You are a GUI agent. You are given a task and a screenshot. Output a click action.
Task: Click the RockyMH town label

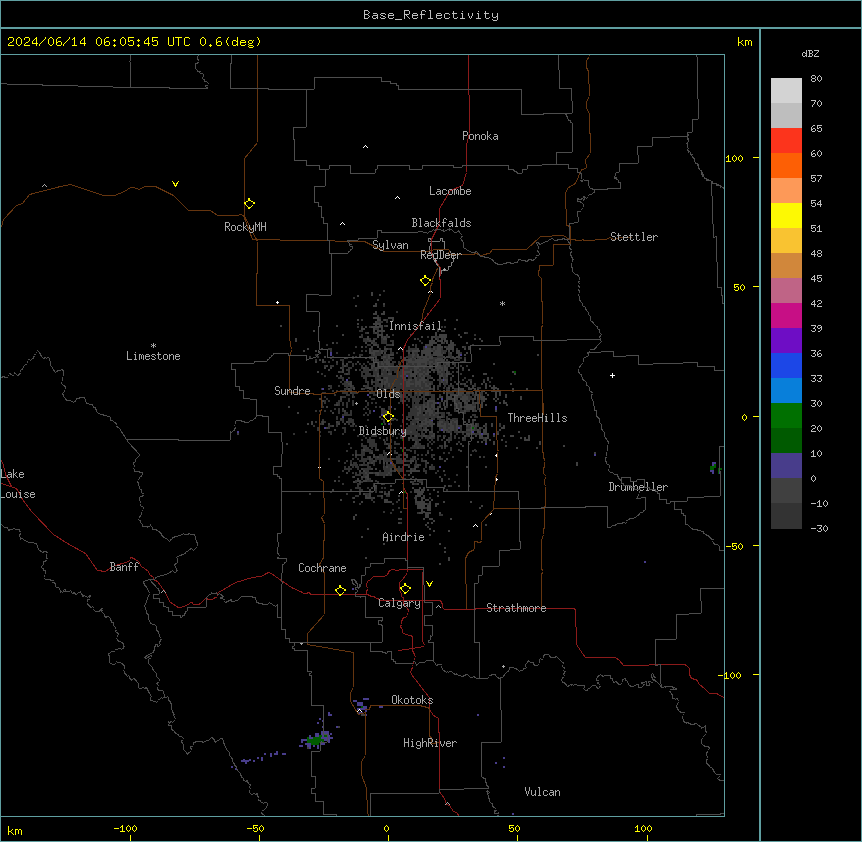(245, 227)
